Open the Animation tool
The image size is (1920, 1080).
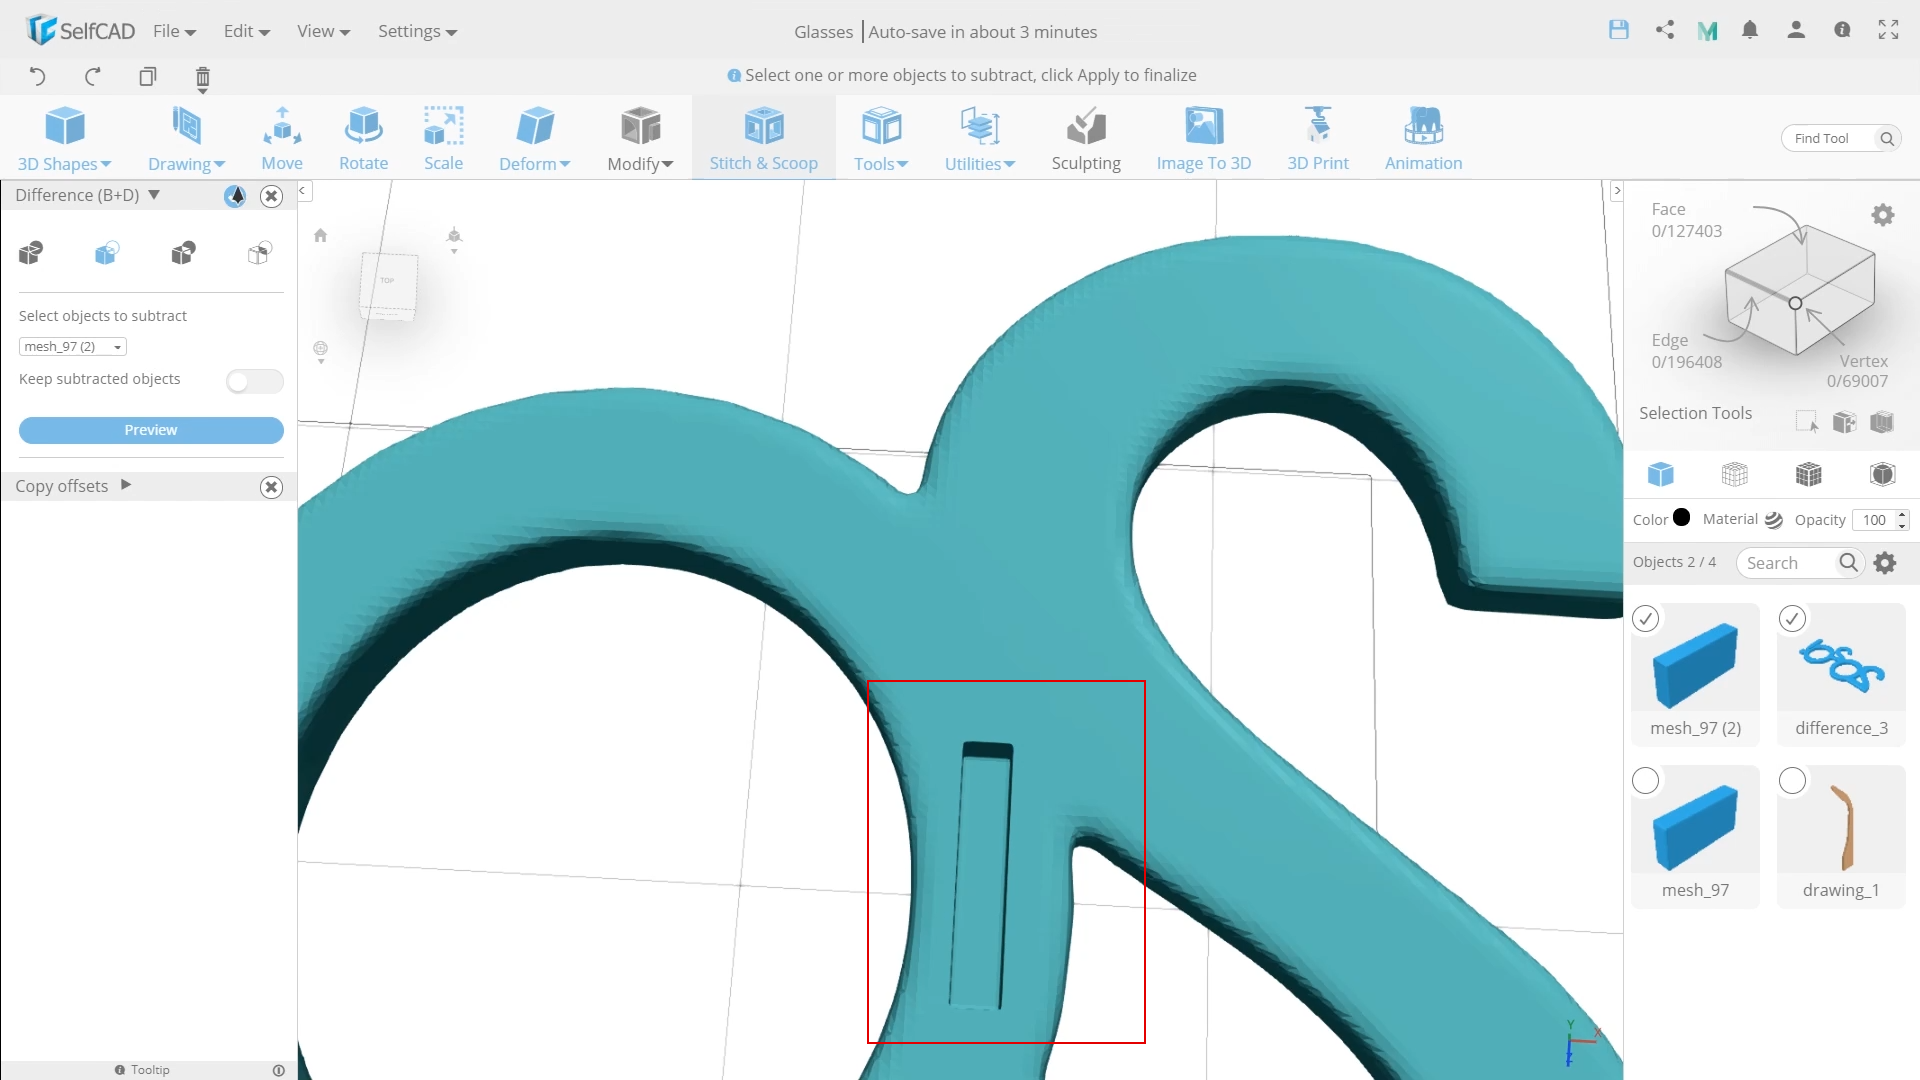click(x=1423, y=139)
